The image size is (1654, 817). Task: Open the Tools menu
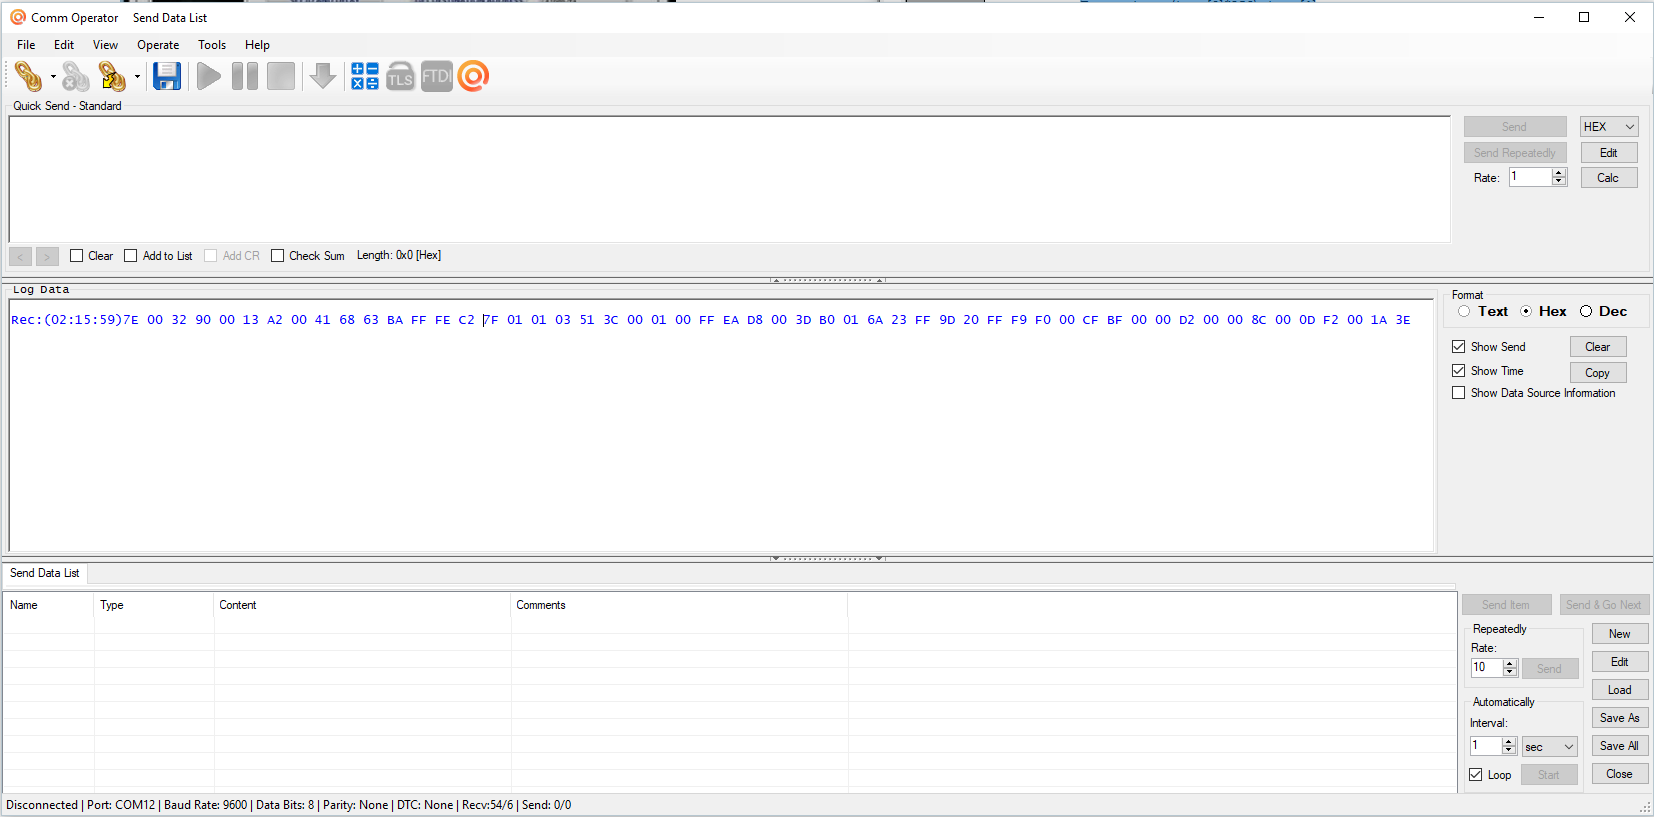(x=212, y=45)
